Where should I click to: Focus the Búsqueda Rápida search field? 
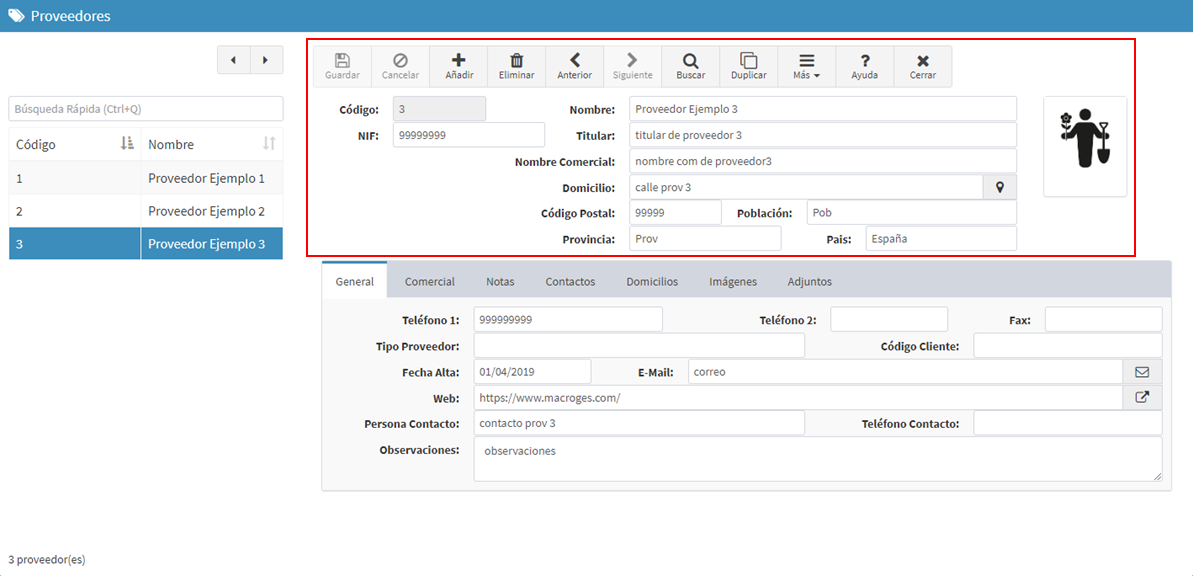click(x=146, y=109)
